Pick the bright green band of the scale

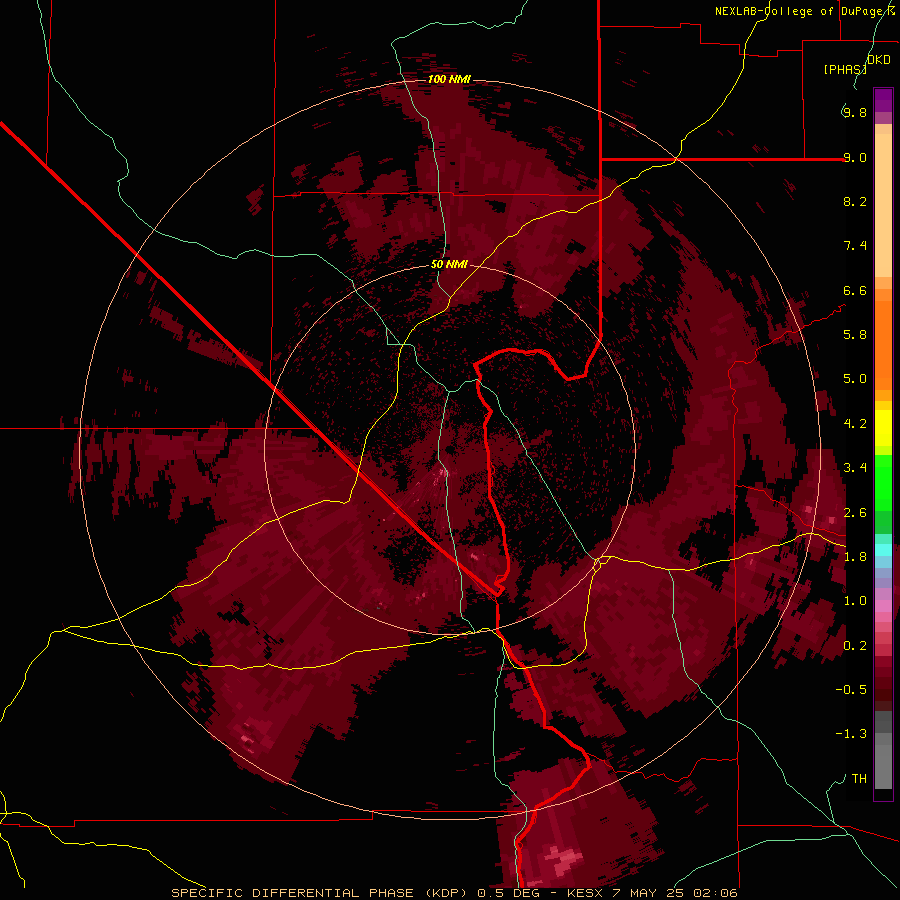[x=883, y=483]
